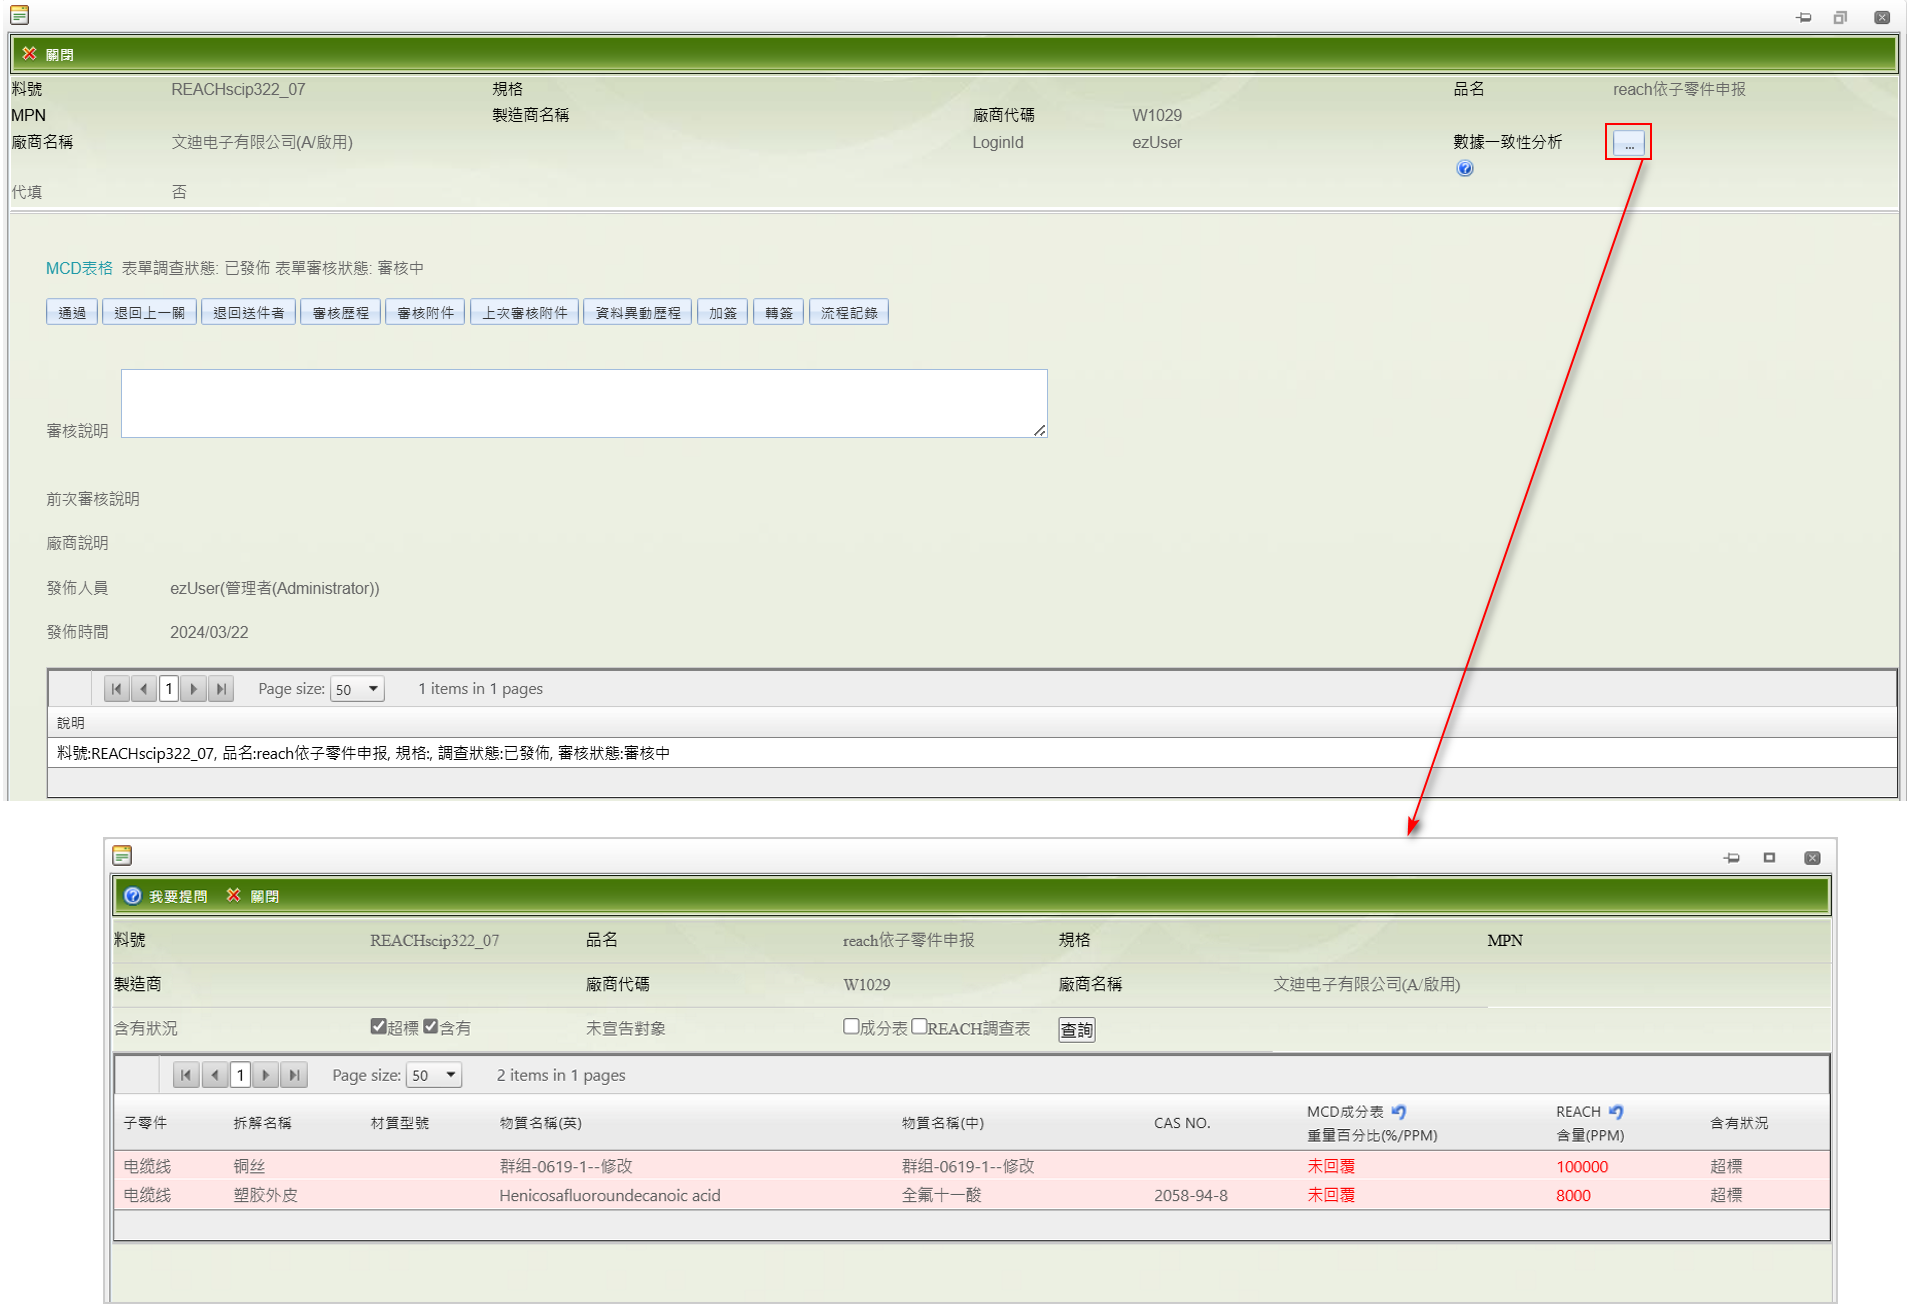Click 關閉 in the lower window toolbar
This screenshot has height=1307, width=1911.
pyautogui.click(x=253, y=896)
